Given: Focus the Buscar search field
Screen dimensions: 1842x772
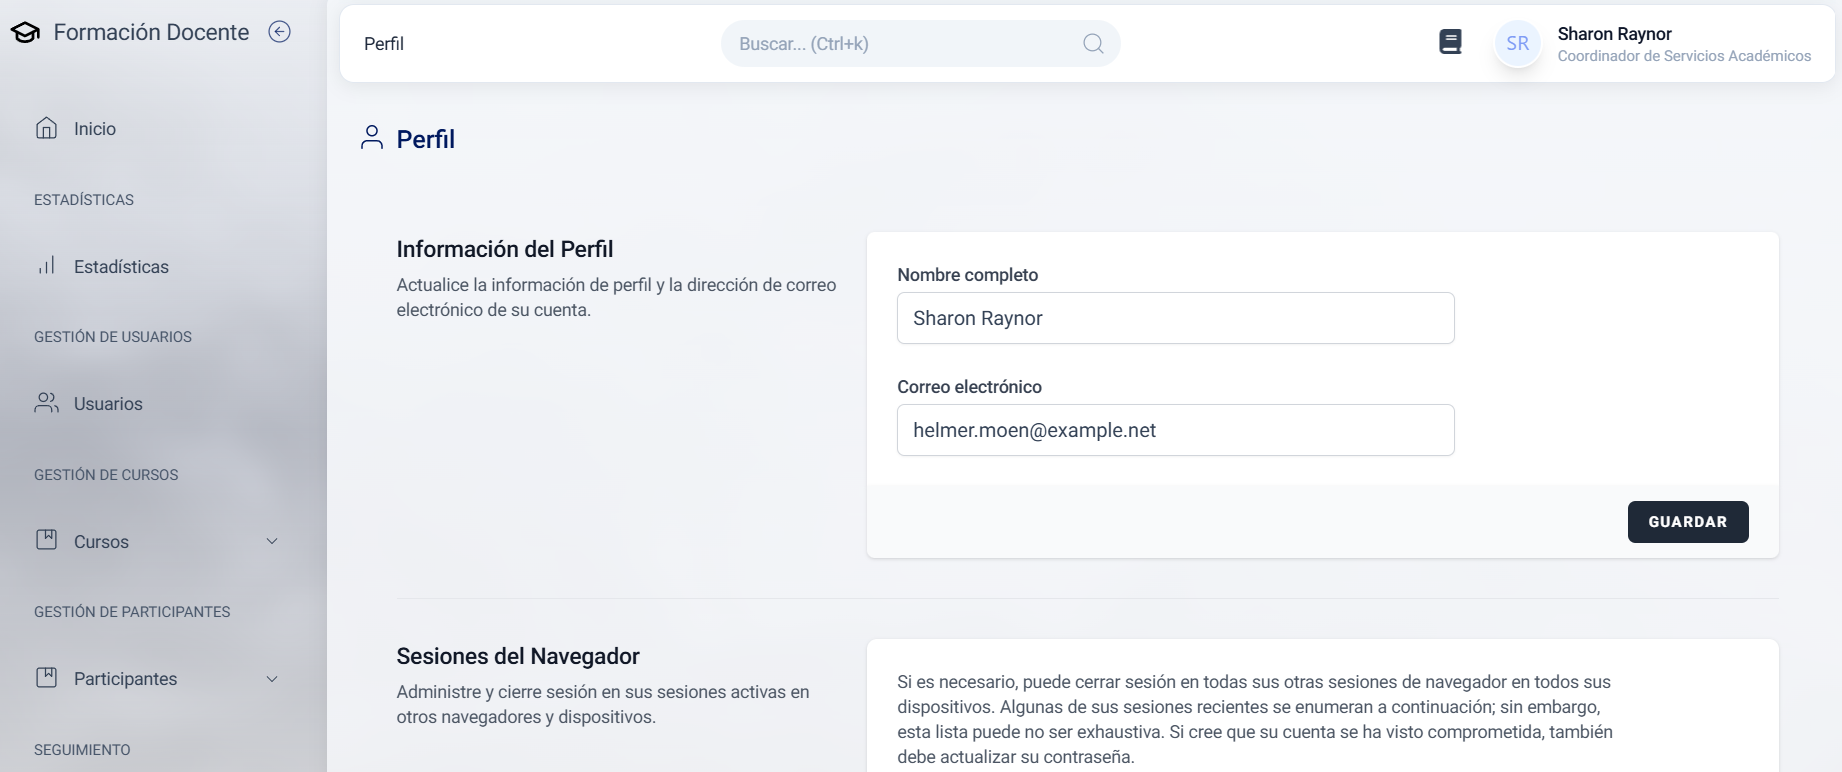Looking at the screenshot, I should pyautogui.click(x=900, y=44).
